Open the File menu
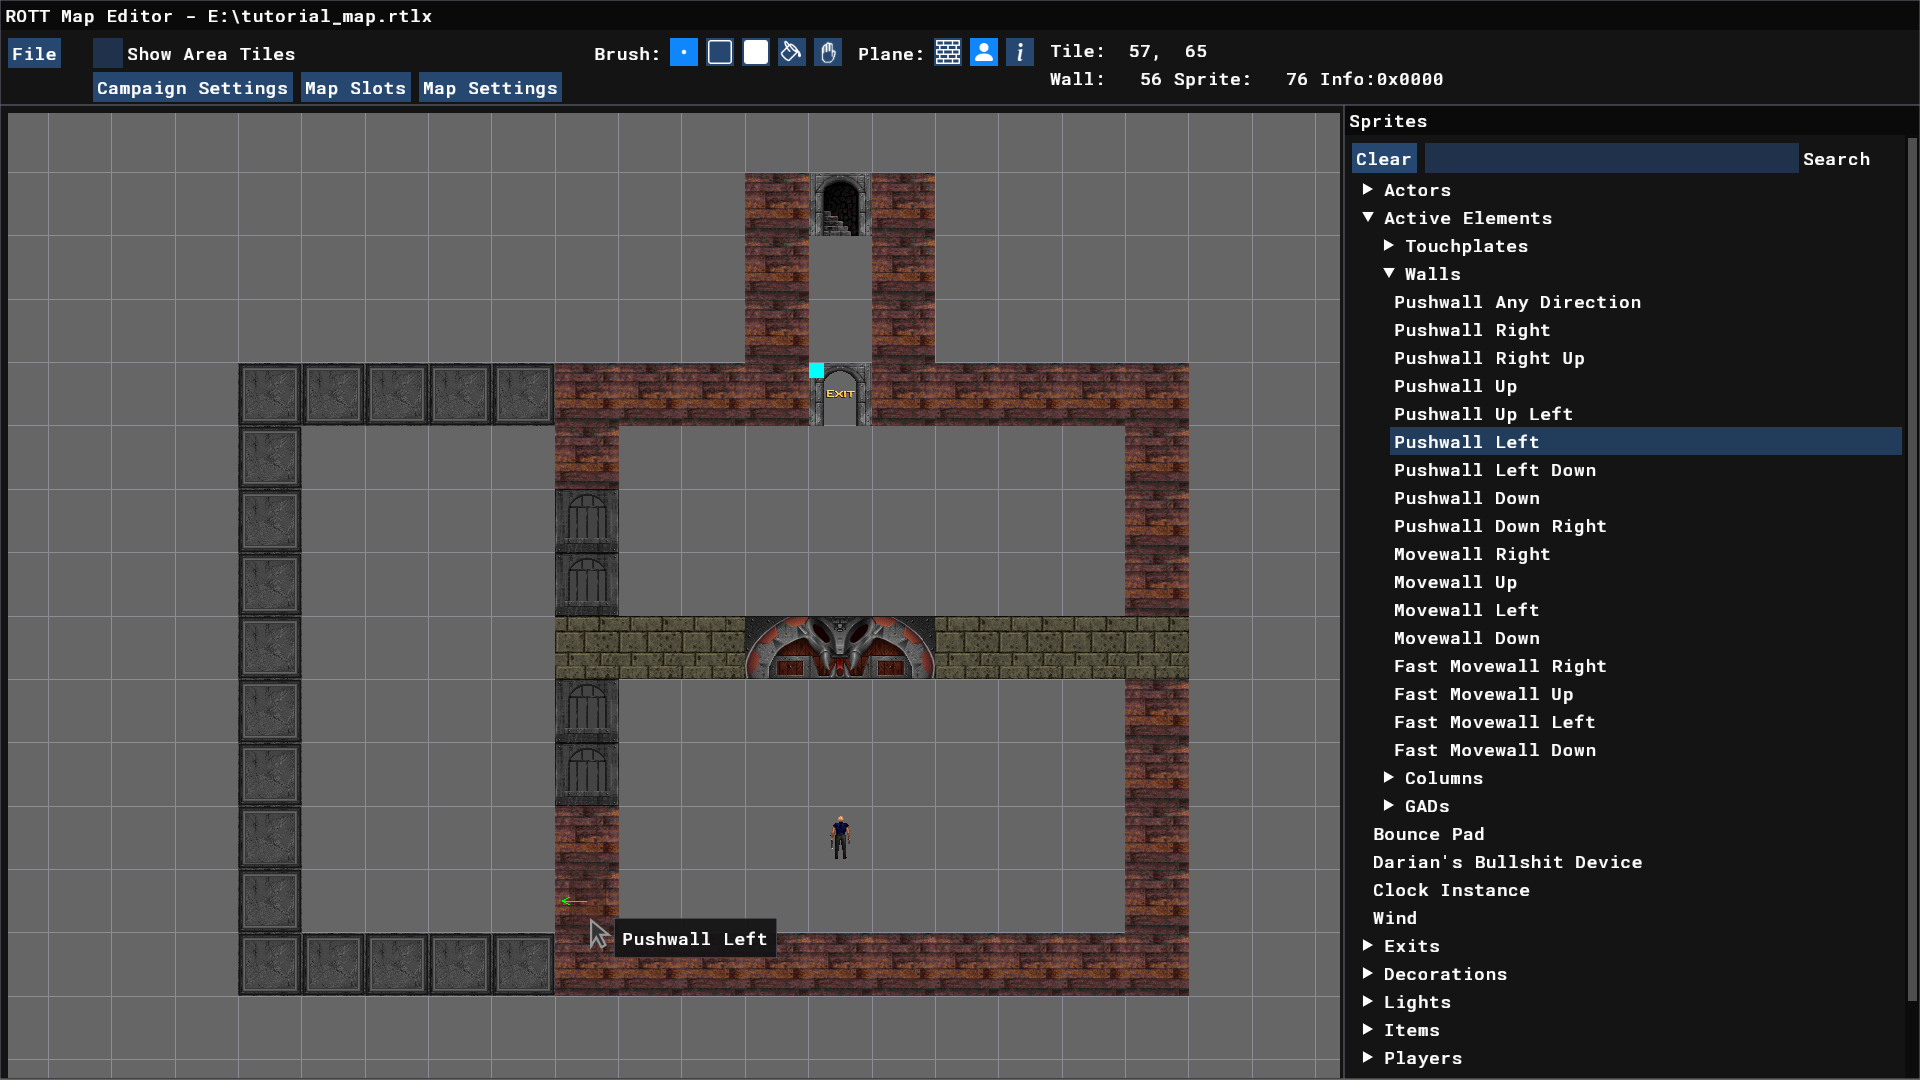Screen dimensions: 1920x1080 click(34, 54)
